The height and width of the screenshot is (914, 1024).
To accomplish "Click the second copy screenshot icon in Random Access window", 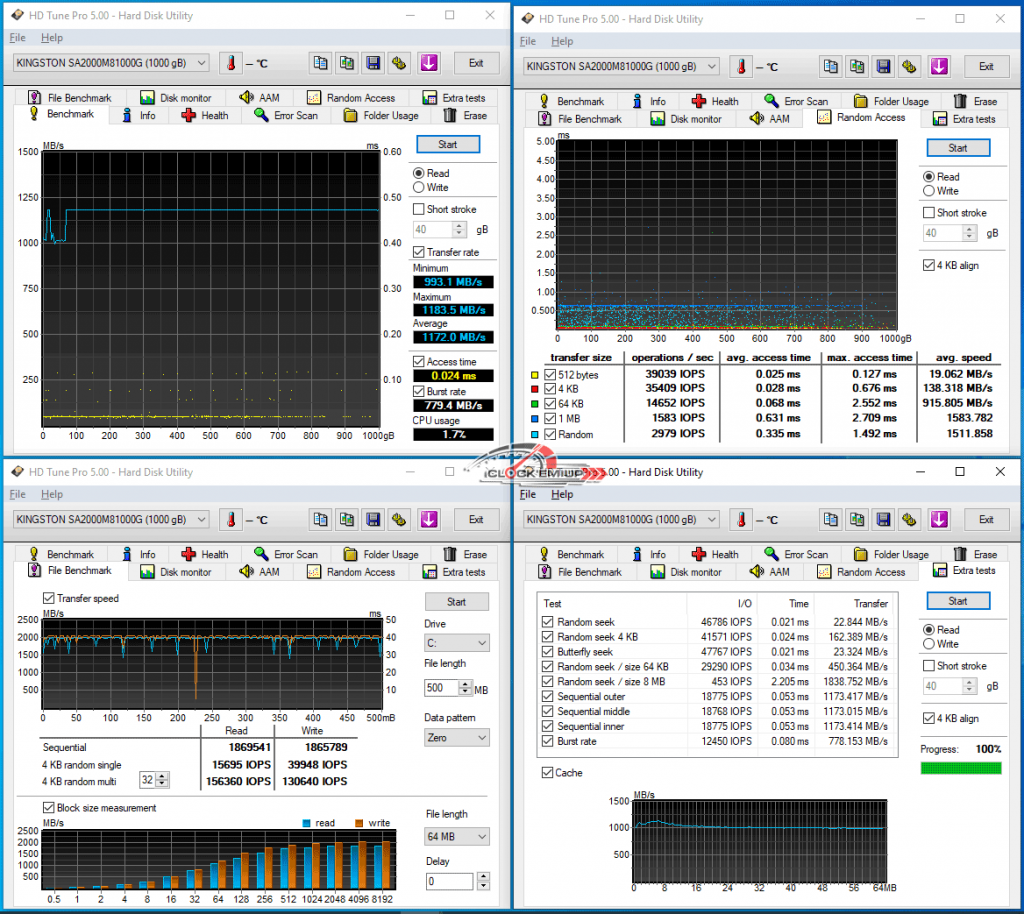I will [x=857, y=66].
